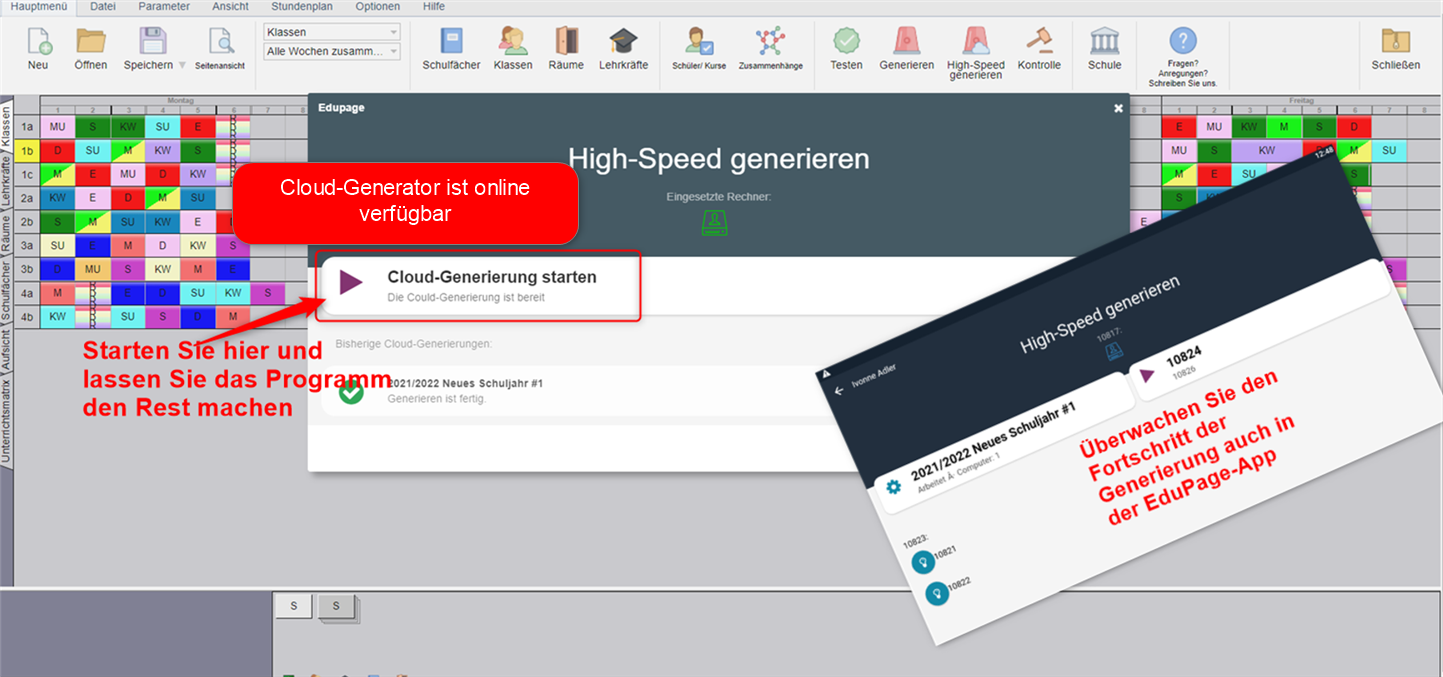Open the Kontrolle verification tool
The width and height of the screenshot is (1443, 677).
pyautogui.click(x=1039, y=48)
